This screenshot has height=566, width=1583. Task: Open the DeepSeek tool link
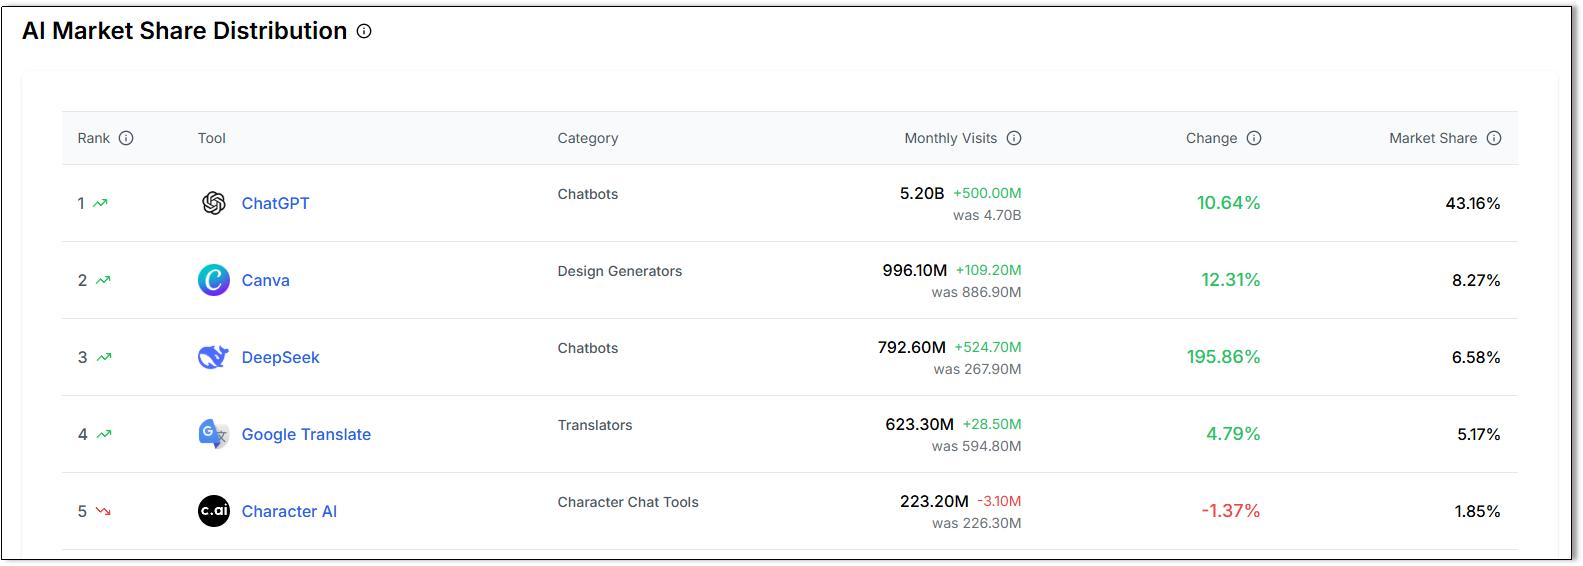pos(280,357)
